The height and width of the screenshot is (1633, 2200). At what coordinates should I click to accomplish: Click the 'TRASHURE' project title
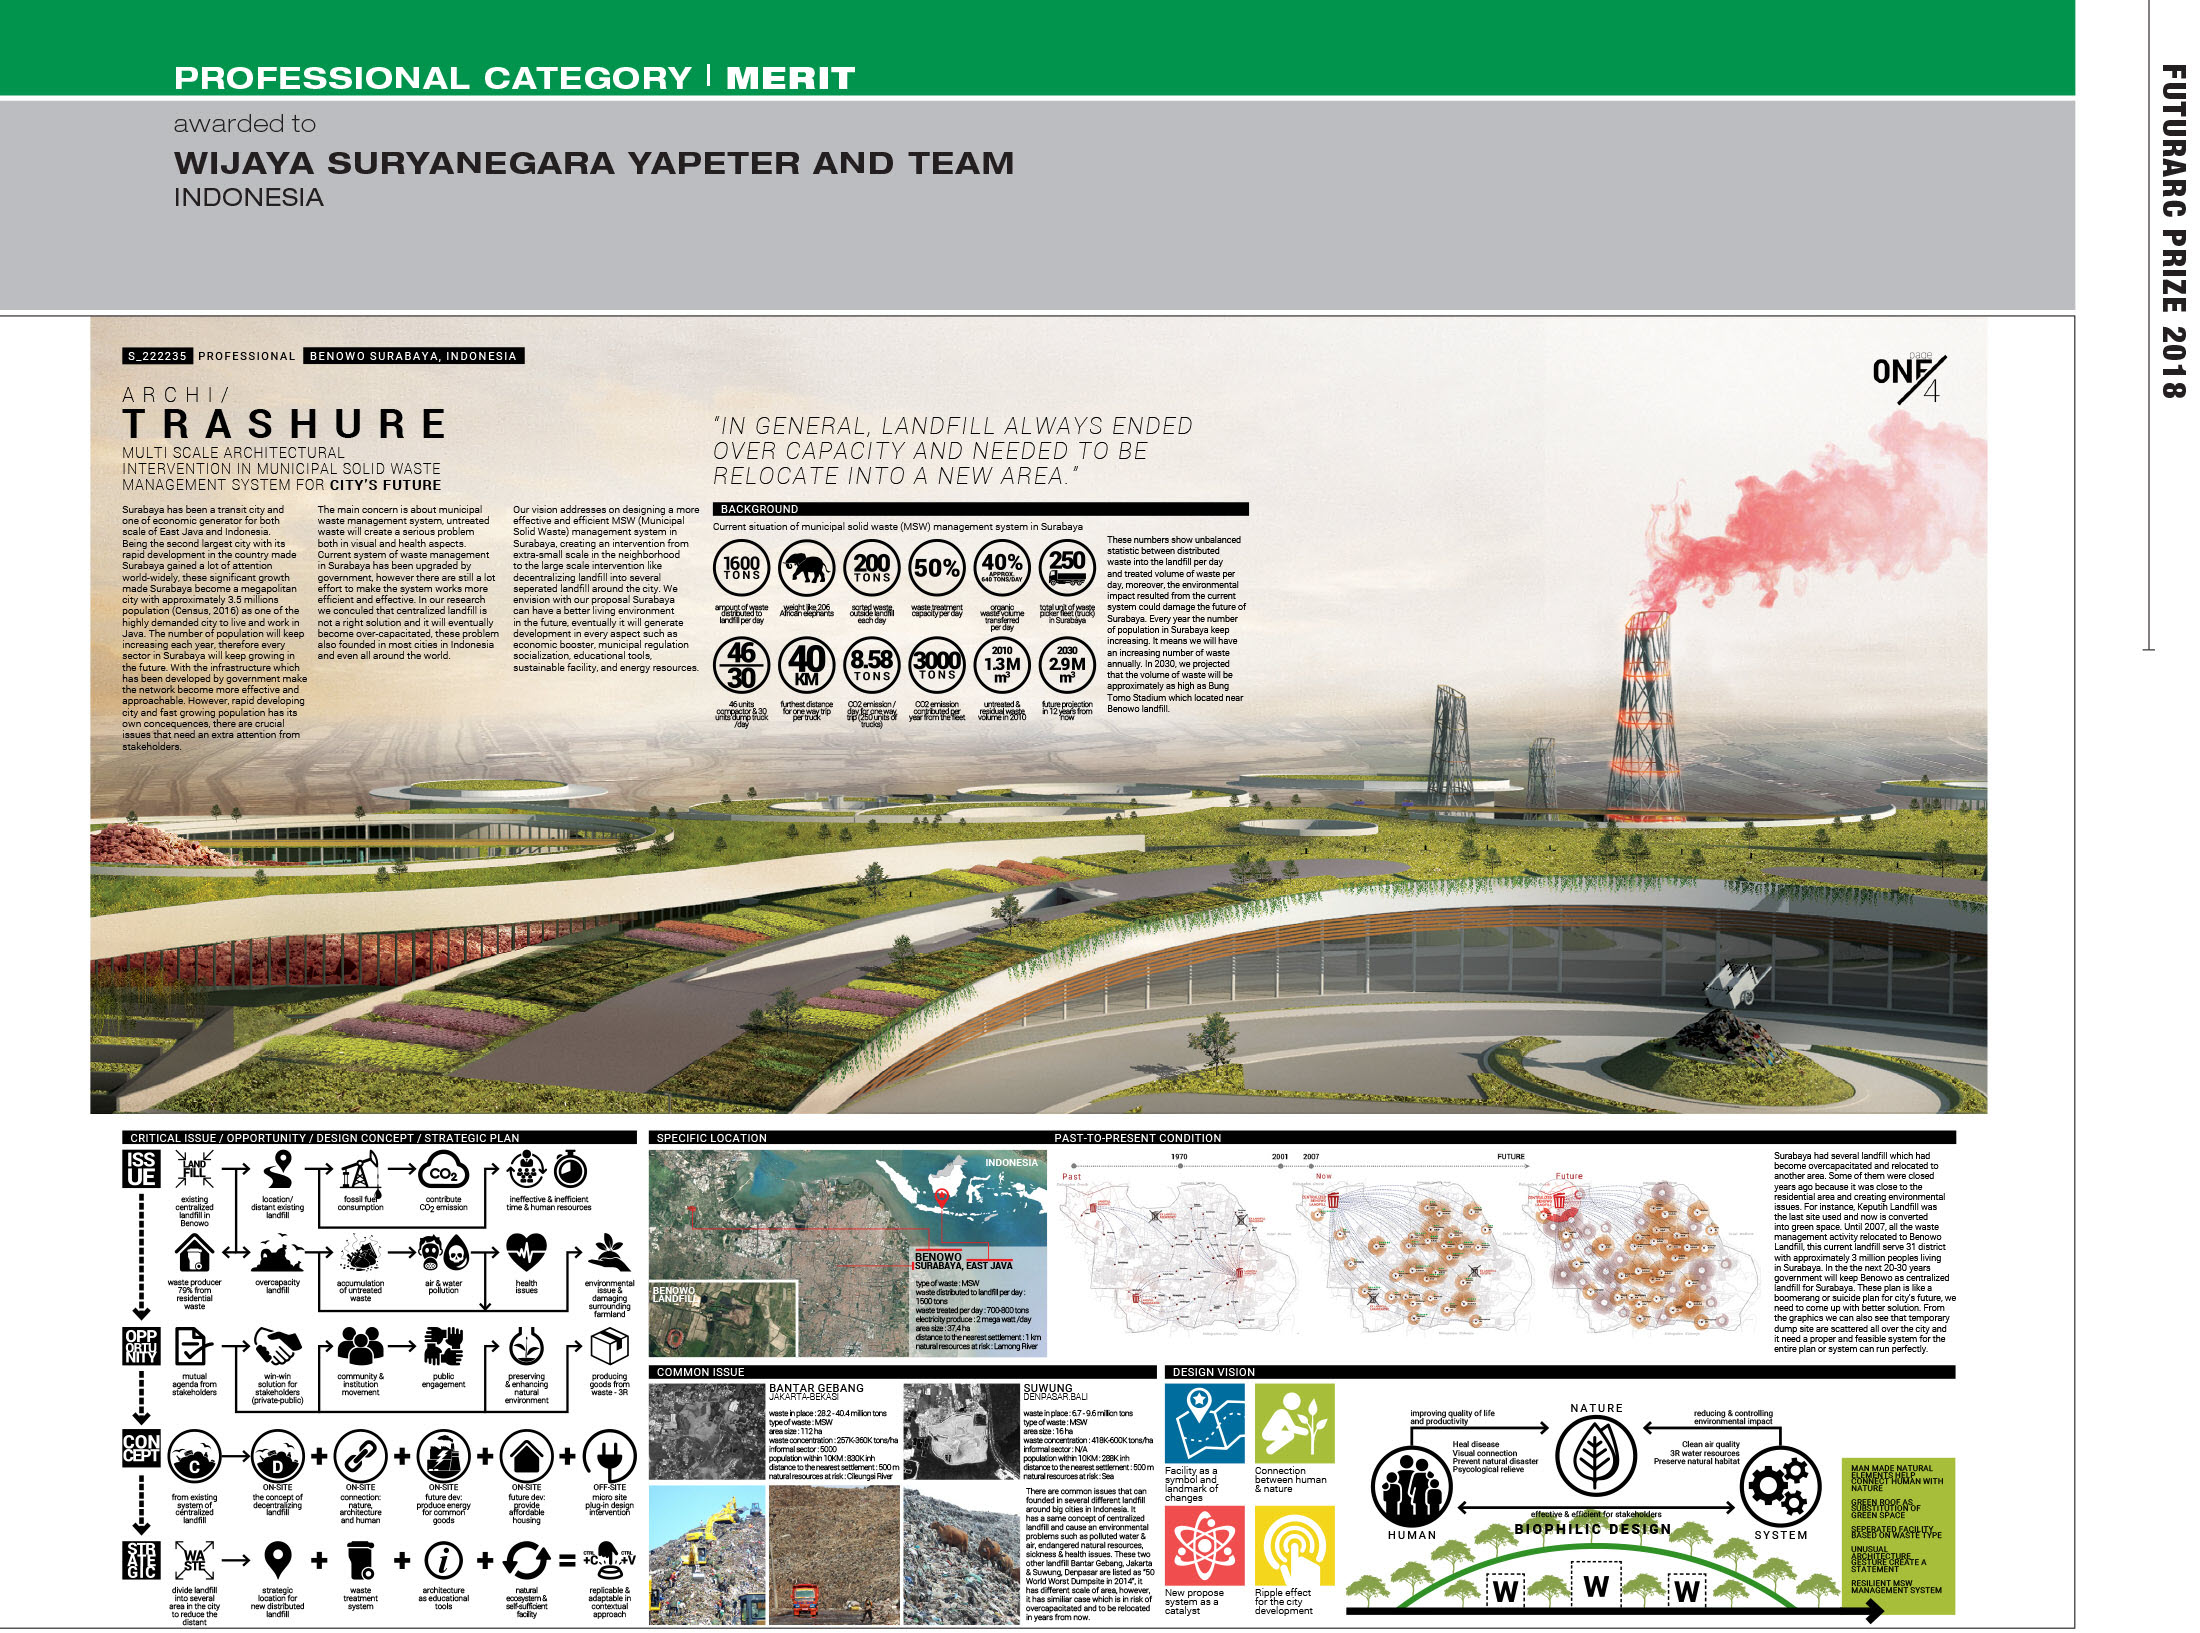tap(285, 424)
